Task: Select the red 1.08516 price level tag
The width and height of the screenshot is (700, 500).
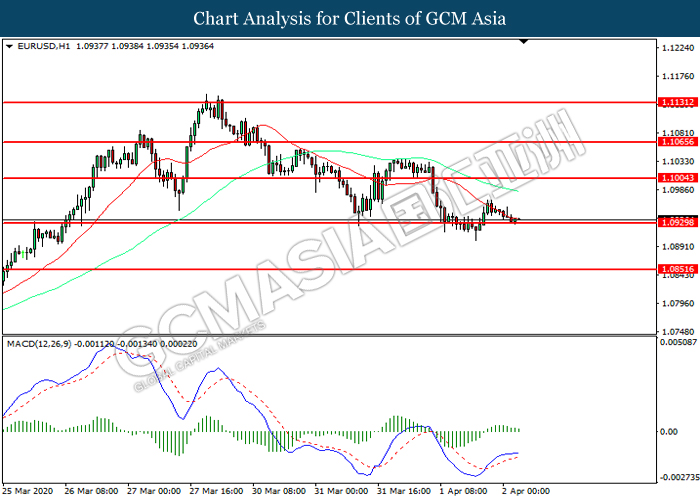Action: pos(678,269)
